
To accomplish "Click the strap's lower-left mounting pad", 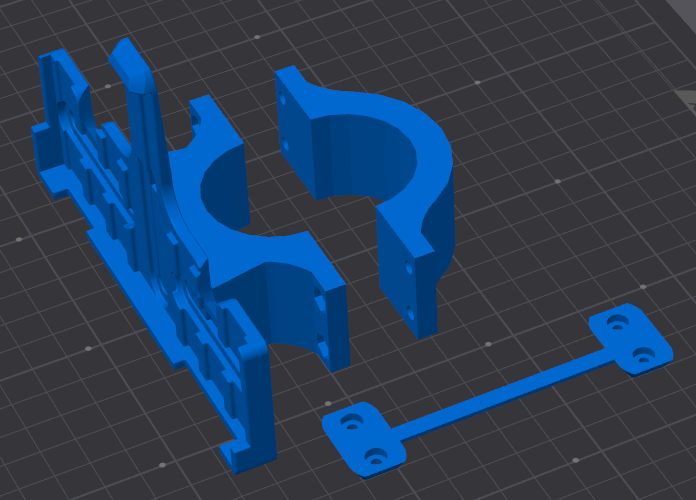I will click(x=364, y=440).
